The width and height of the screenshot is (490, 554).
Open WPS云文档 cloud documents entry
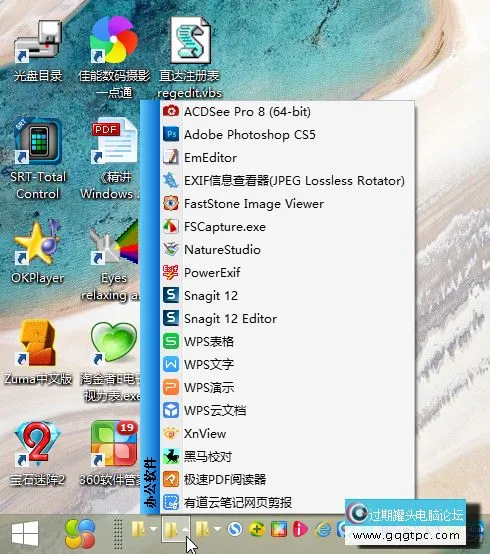tap(287, 411)
